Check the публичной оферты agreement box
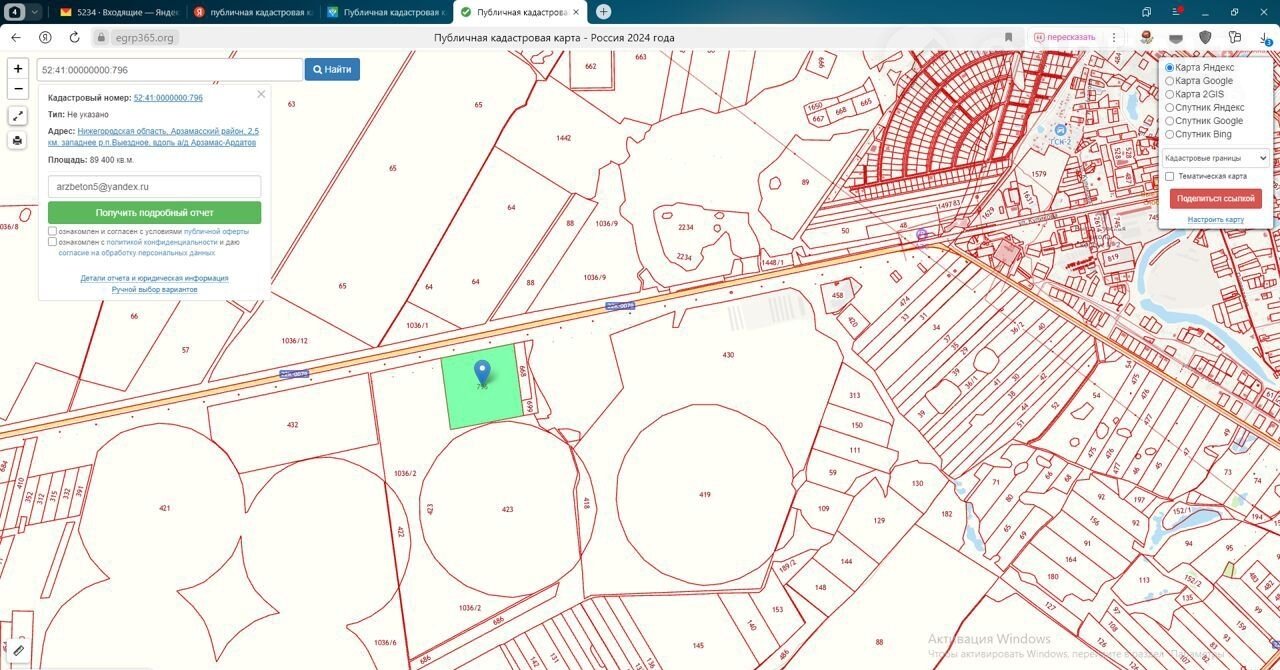 click(53, 231)
